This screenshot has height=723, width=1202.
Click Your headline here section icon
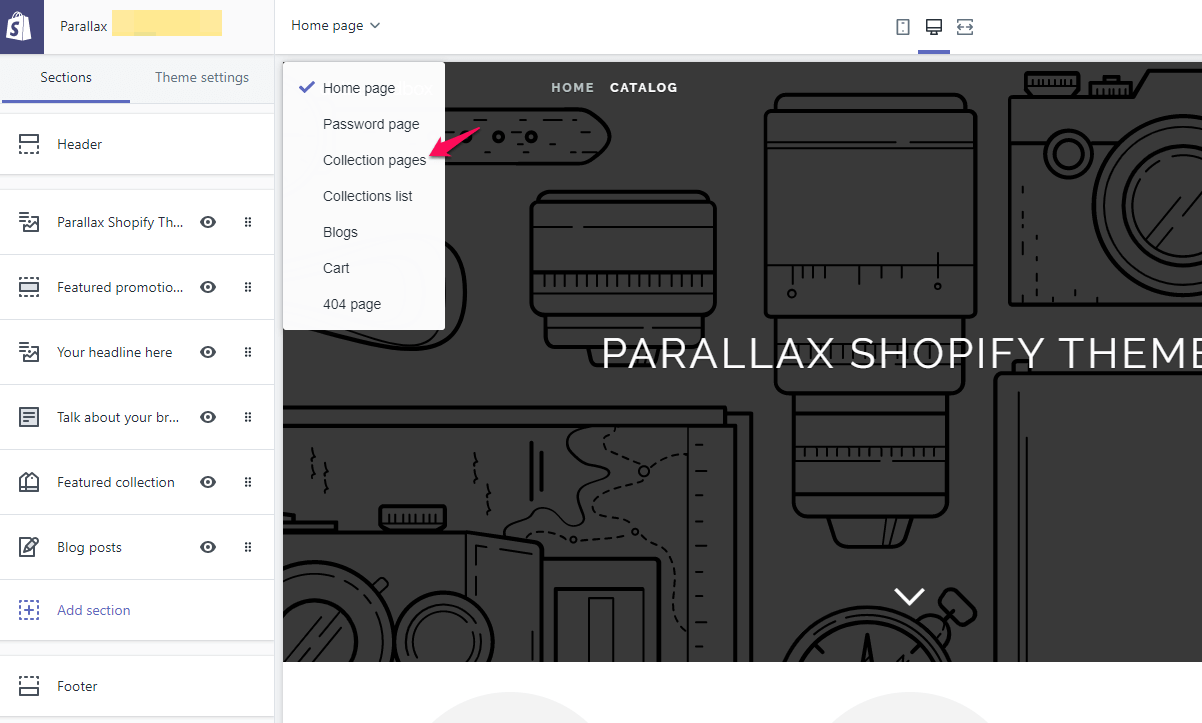click(29, 352)
